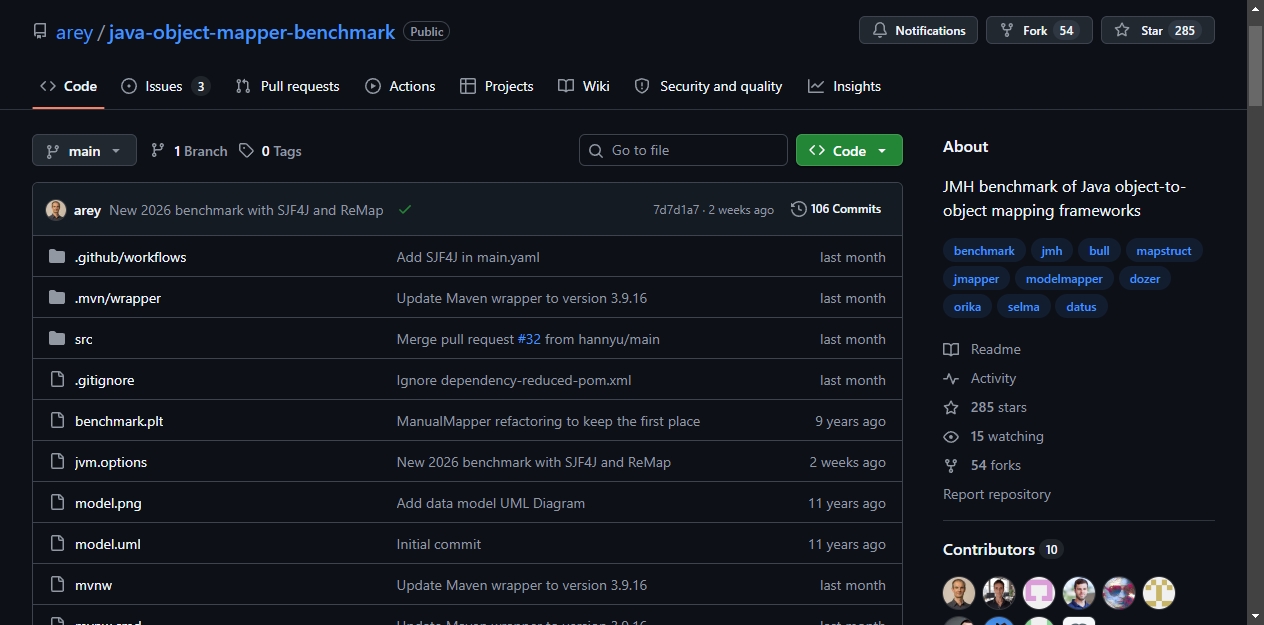Image resolution: width=1264 pixels, height=625 pixels.
Task: Open the .github/workflows folder
Action: pos(130,257)
